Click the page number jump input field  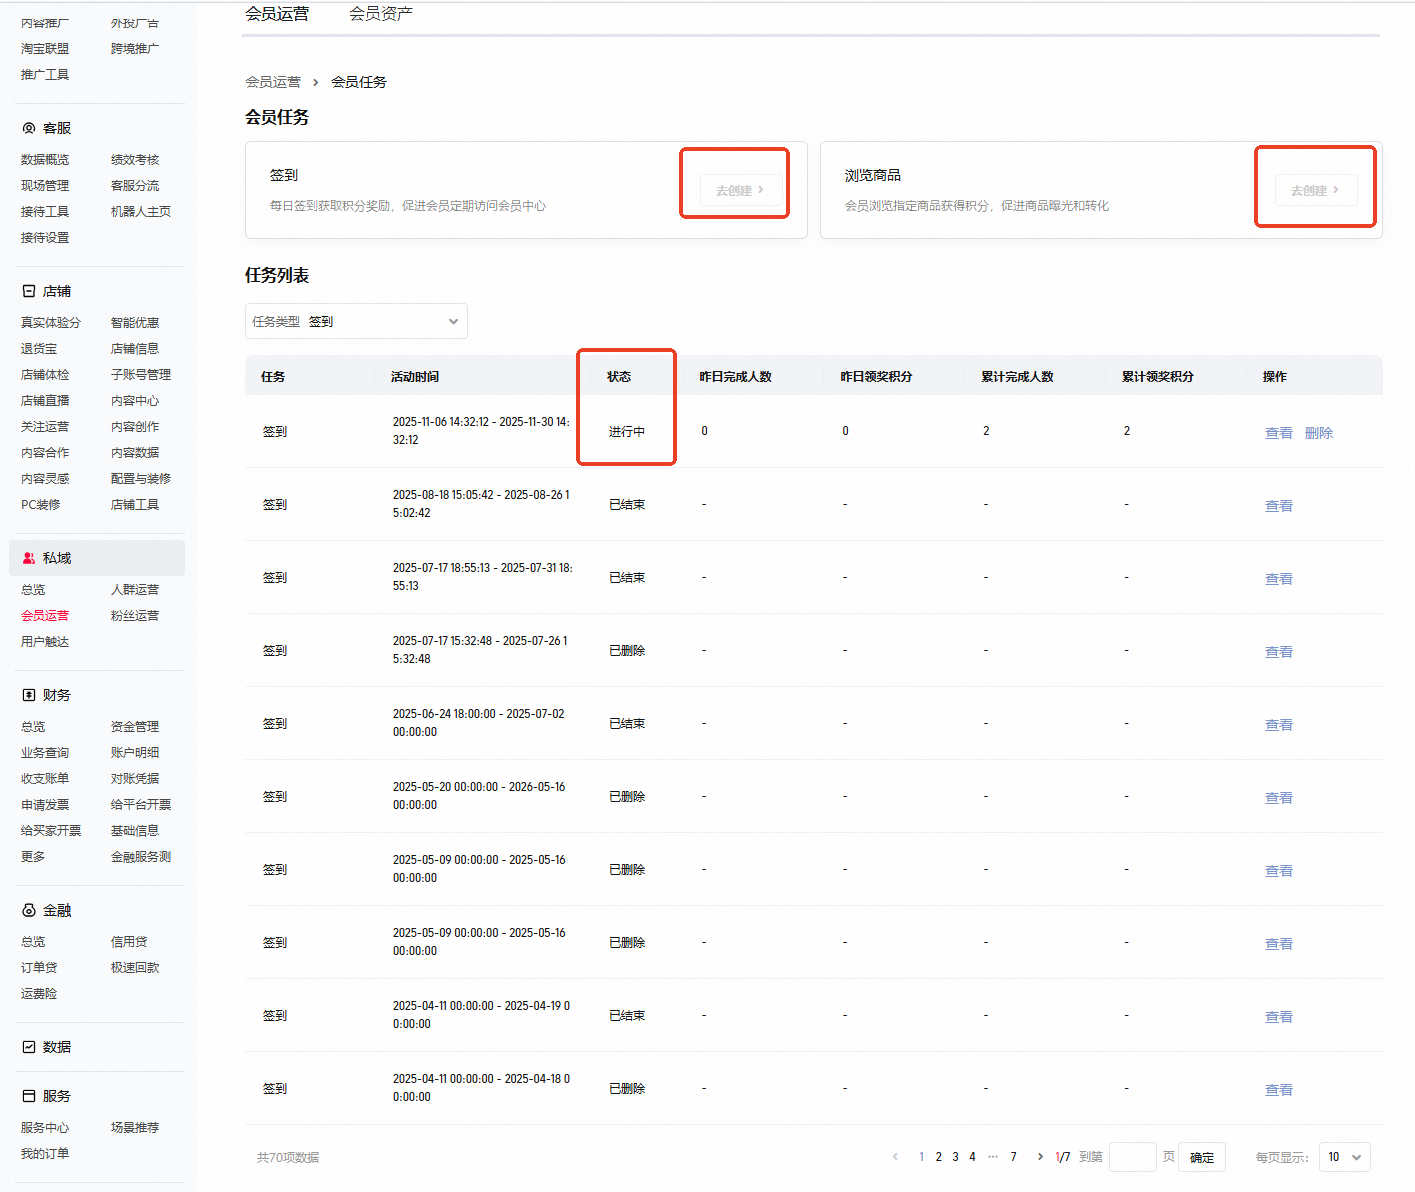1133,1157
